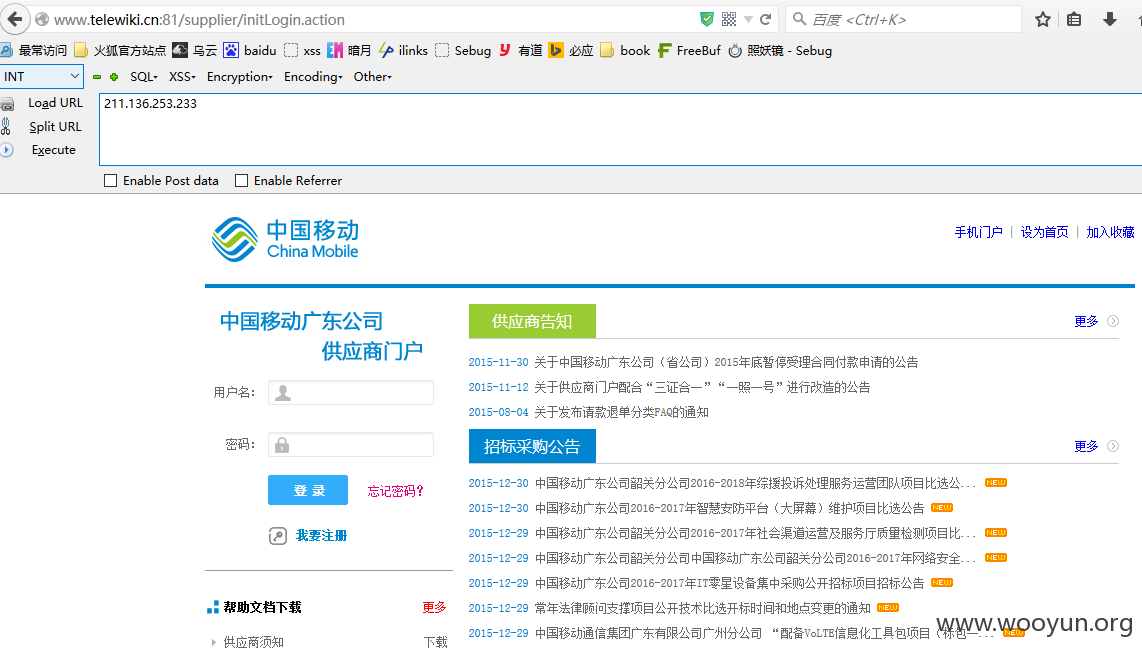
Task: Click the 忘记密码? link
Action: click(x=395, y=491)
